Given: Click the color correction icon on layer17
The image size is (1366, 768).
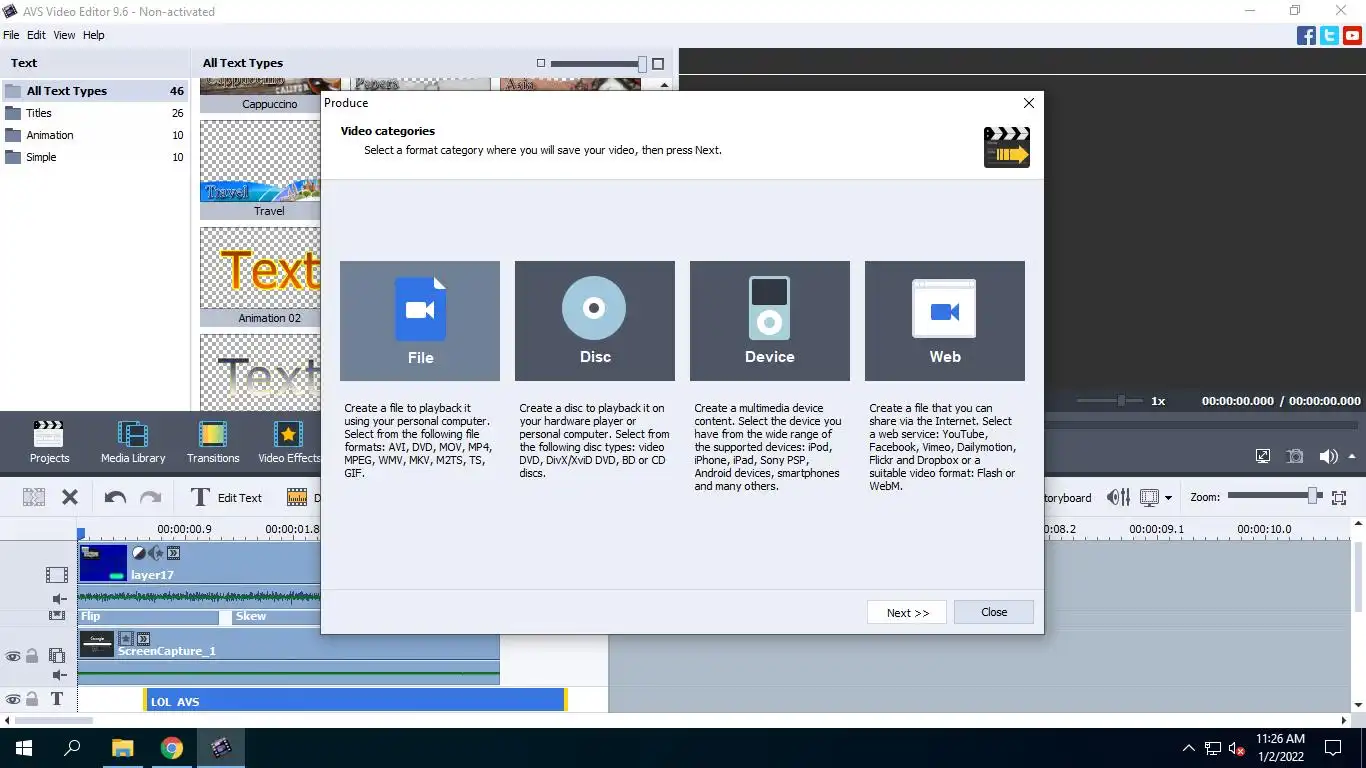Looking at the screenshot, I should tap(139, 553).
